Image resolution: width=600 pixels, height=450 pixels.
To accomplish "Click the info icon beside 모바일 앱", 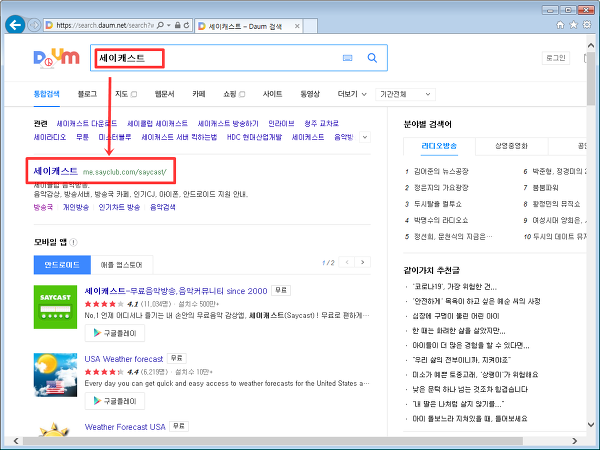I will tap(73, 242).
